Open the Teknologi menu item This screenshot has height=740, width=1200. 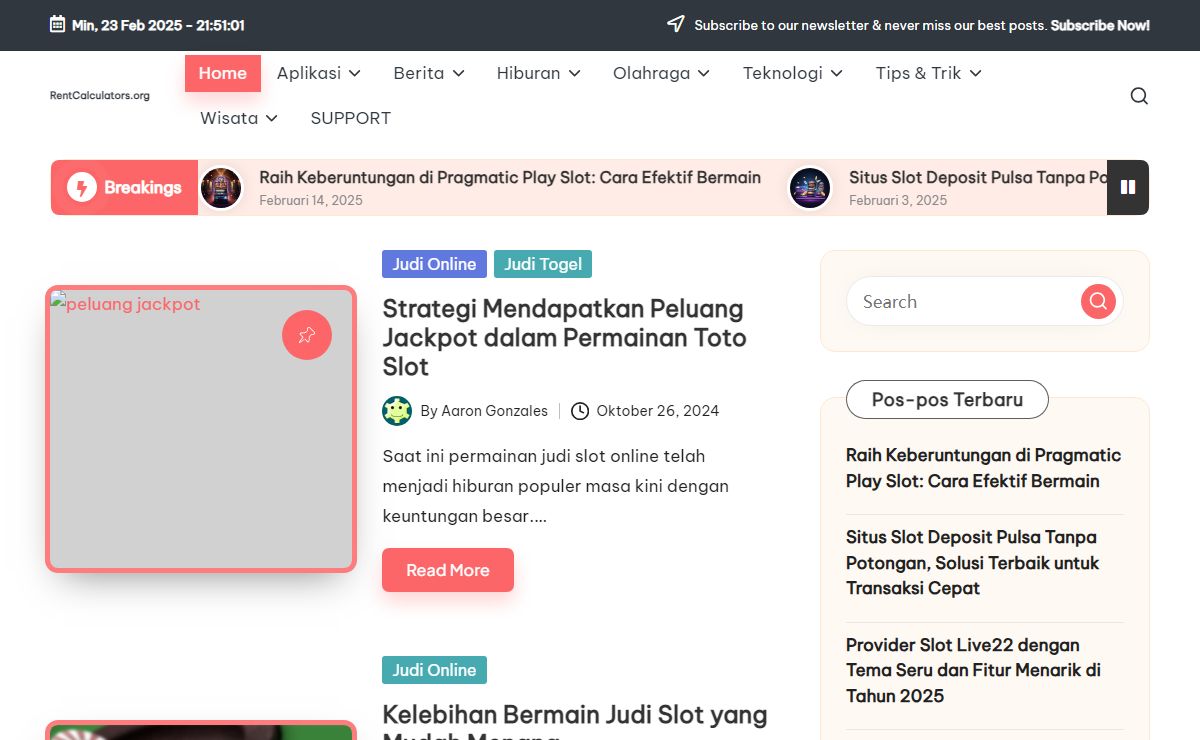[x=783, y=74]
